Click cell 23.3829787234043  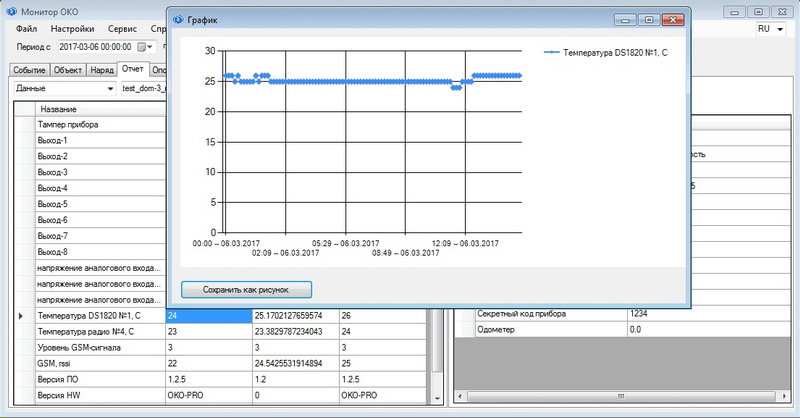coord(296,332)
